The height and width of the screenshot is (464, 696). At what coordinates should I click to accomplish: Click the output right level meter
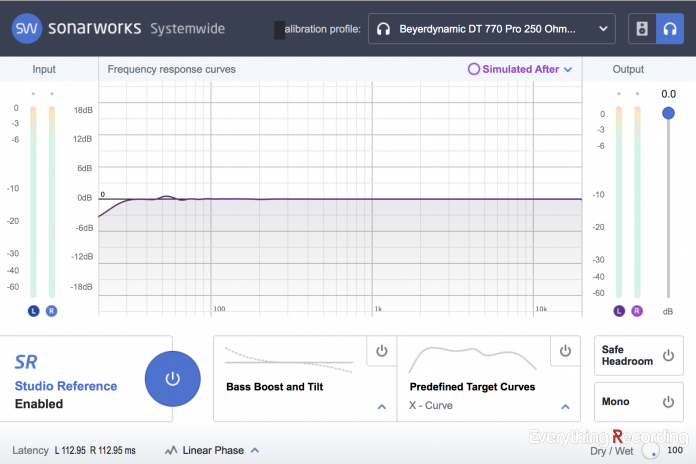point(637,202)
